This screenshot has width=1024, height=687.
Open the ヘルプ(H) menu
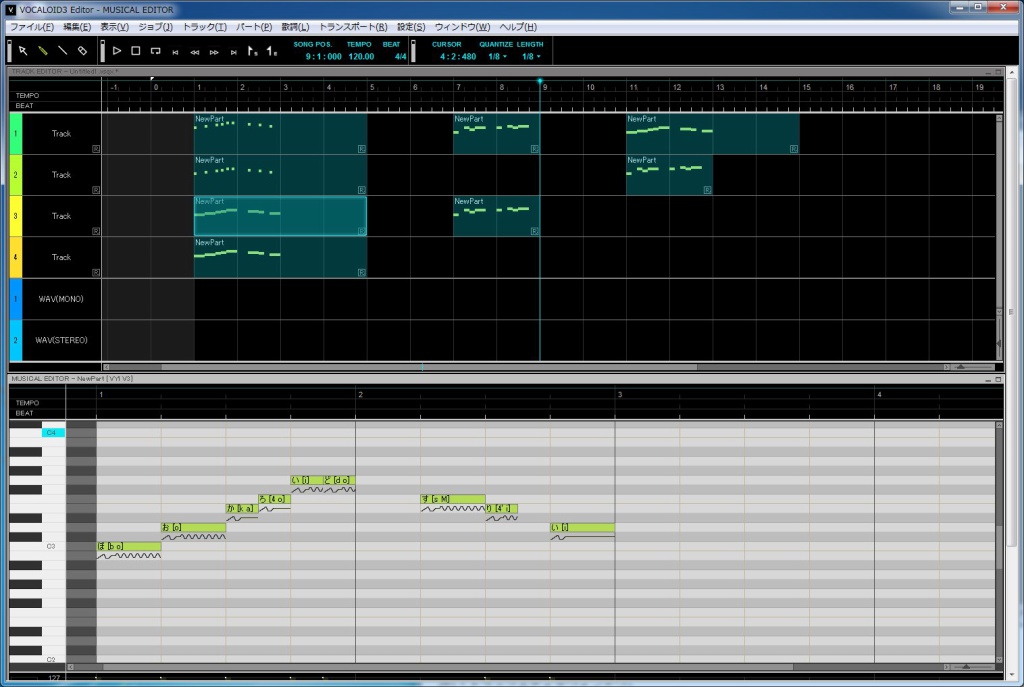(x=518, y=27)
